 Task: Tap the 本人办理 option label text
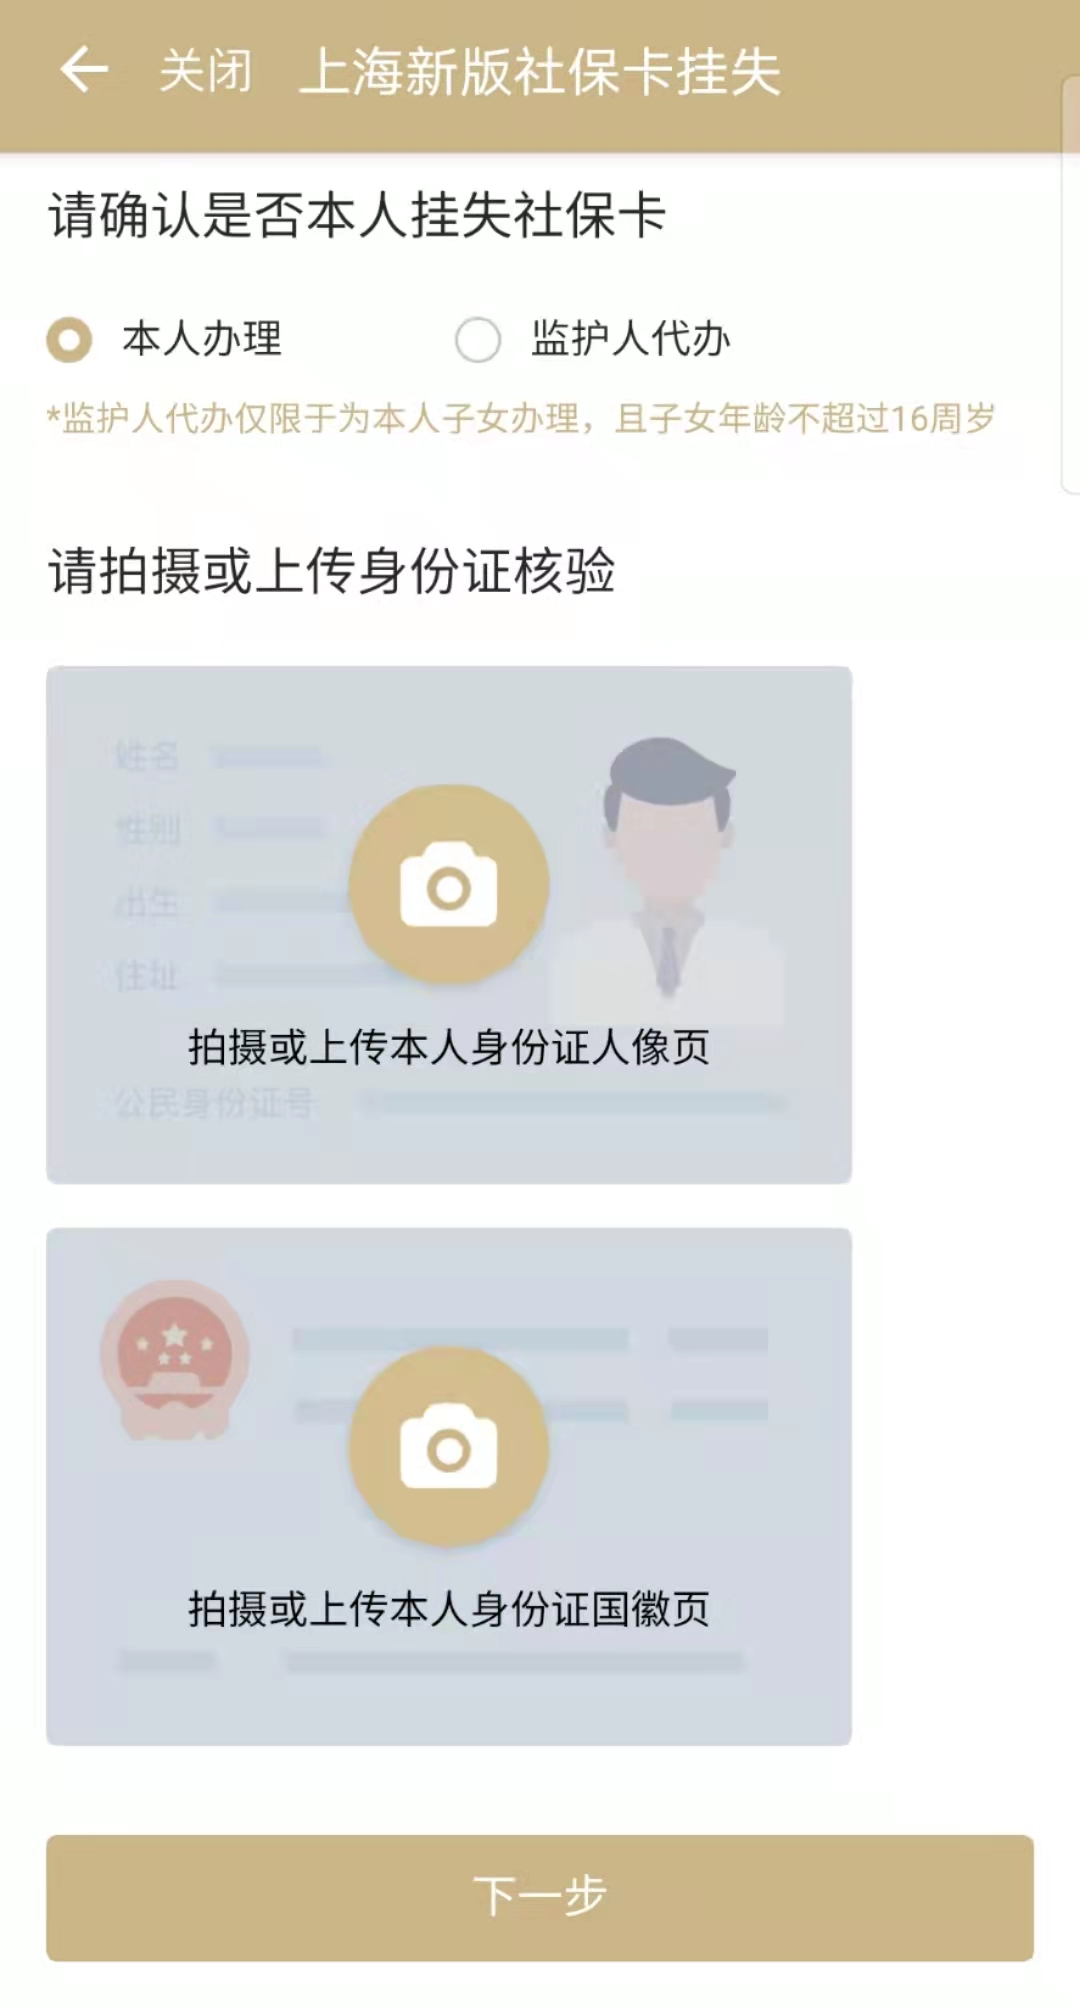[x=202, y=339]
